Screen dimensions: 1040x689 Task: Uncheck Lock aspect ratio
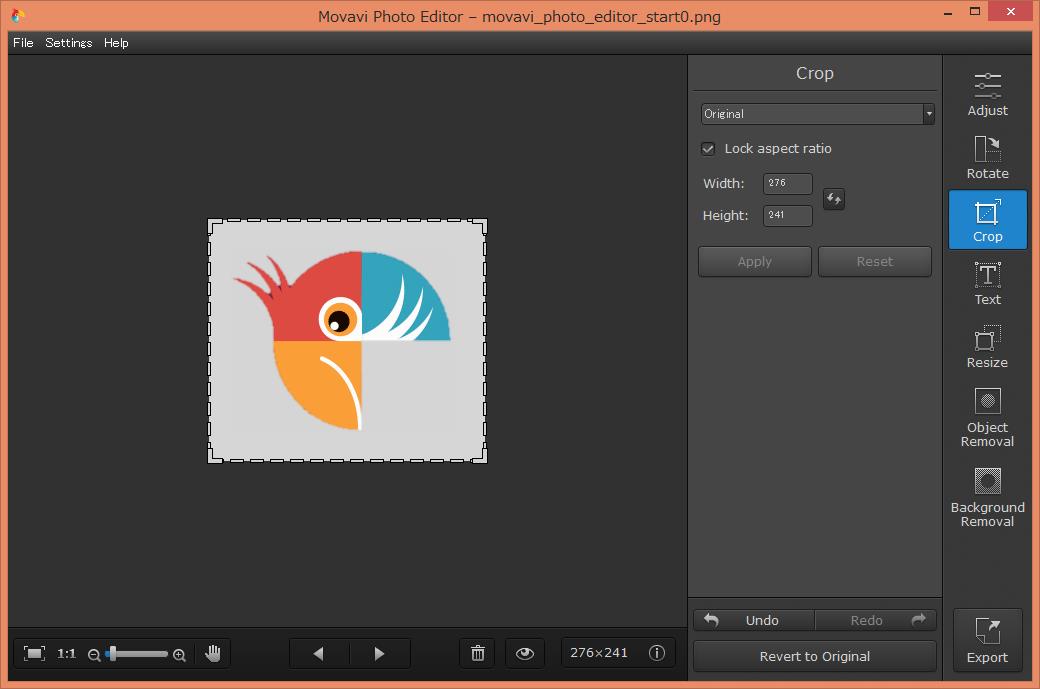[x=708, y=149]
